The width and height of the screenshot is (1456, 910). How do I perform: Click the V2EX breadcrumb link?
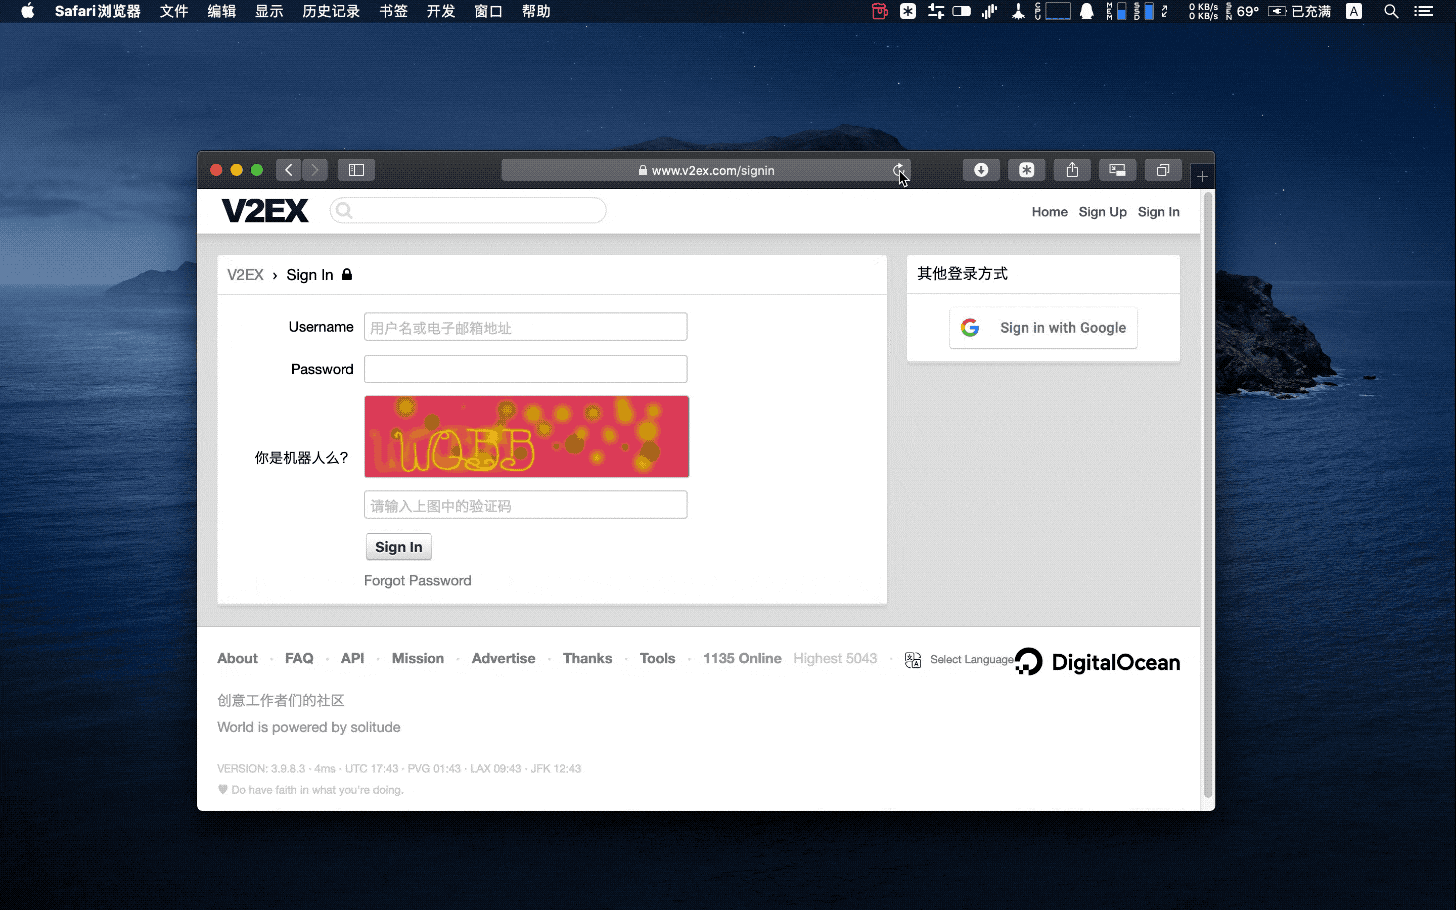(245, 275)
